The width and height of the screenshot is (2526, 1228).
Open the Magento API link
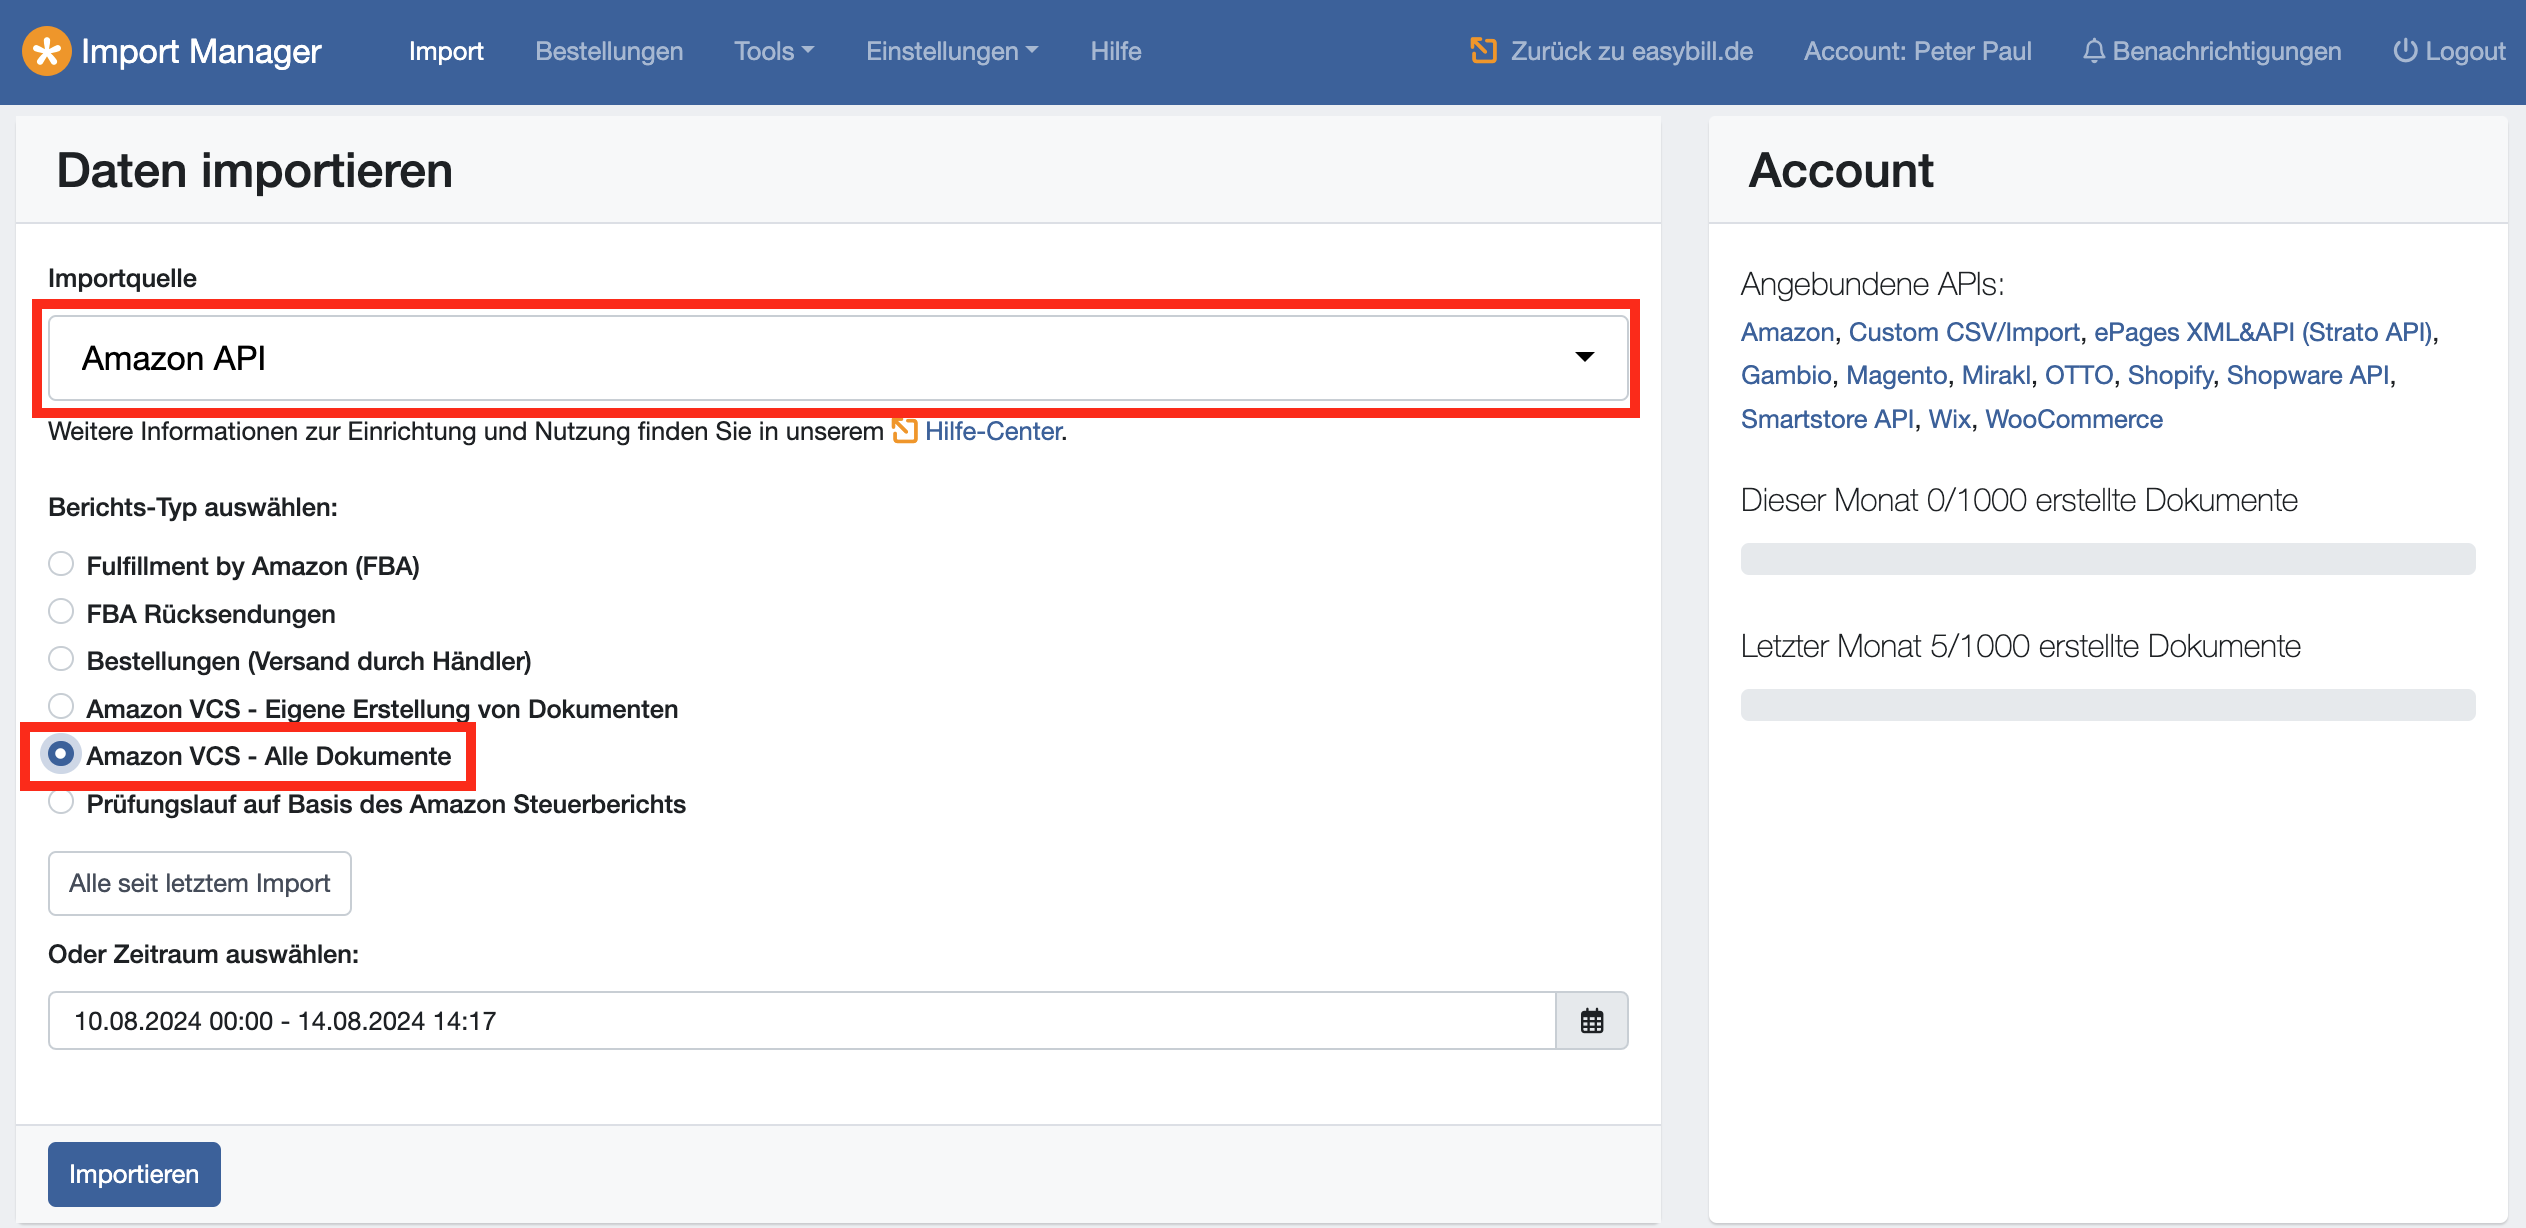tap(1896, 375)
